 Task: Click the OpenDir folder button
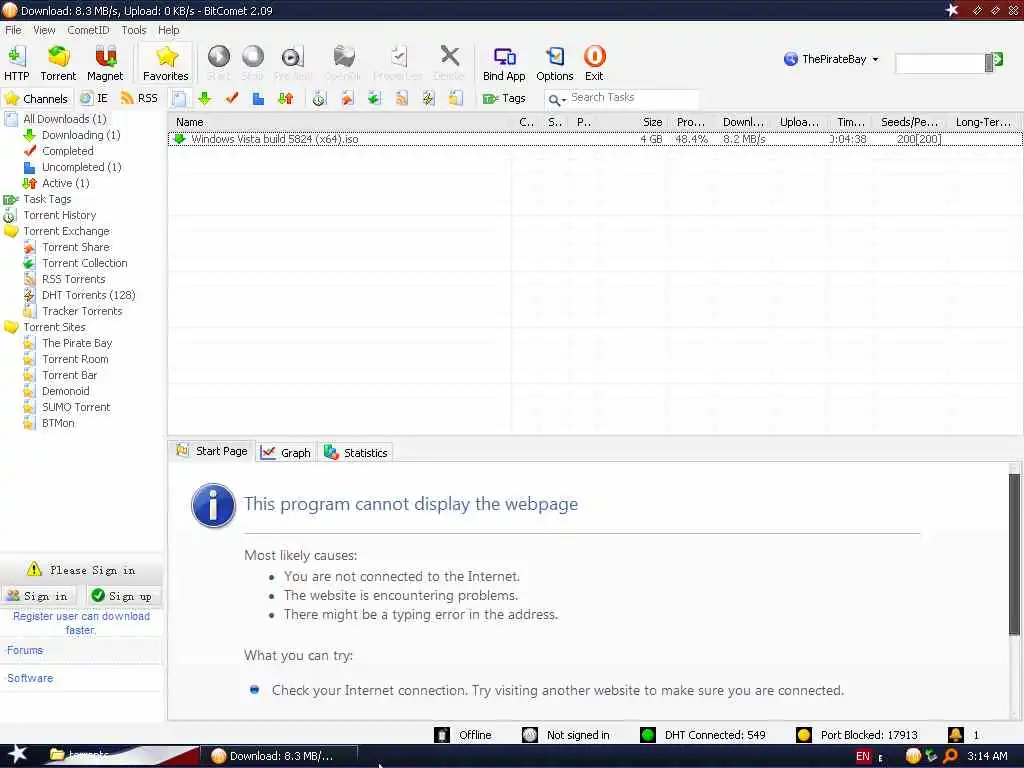[343, 63]
